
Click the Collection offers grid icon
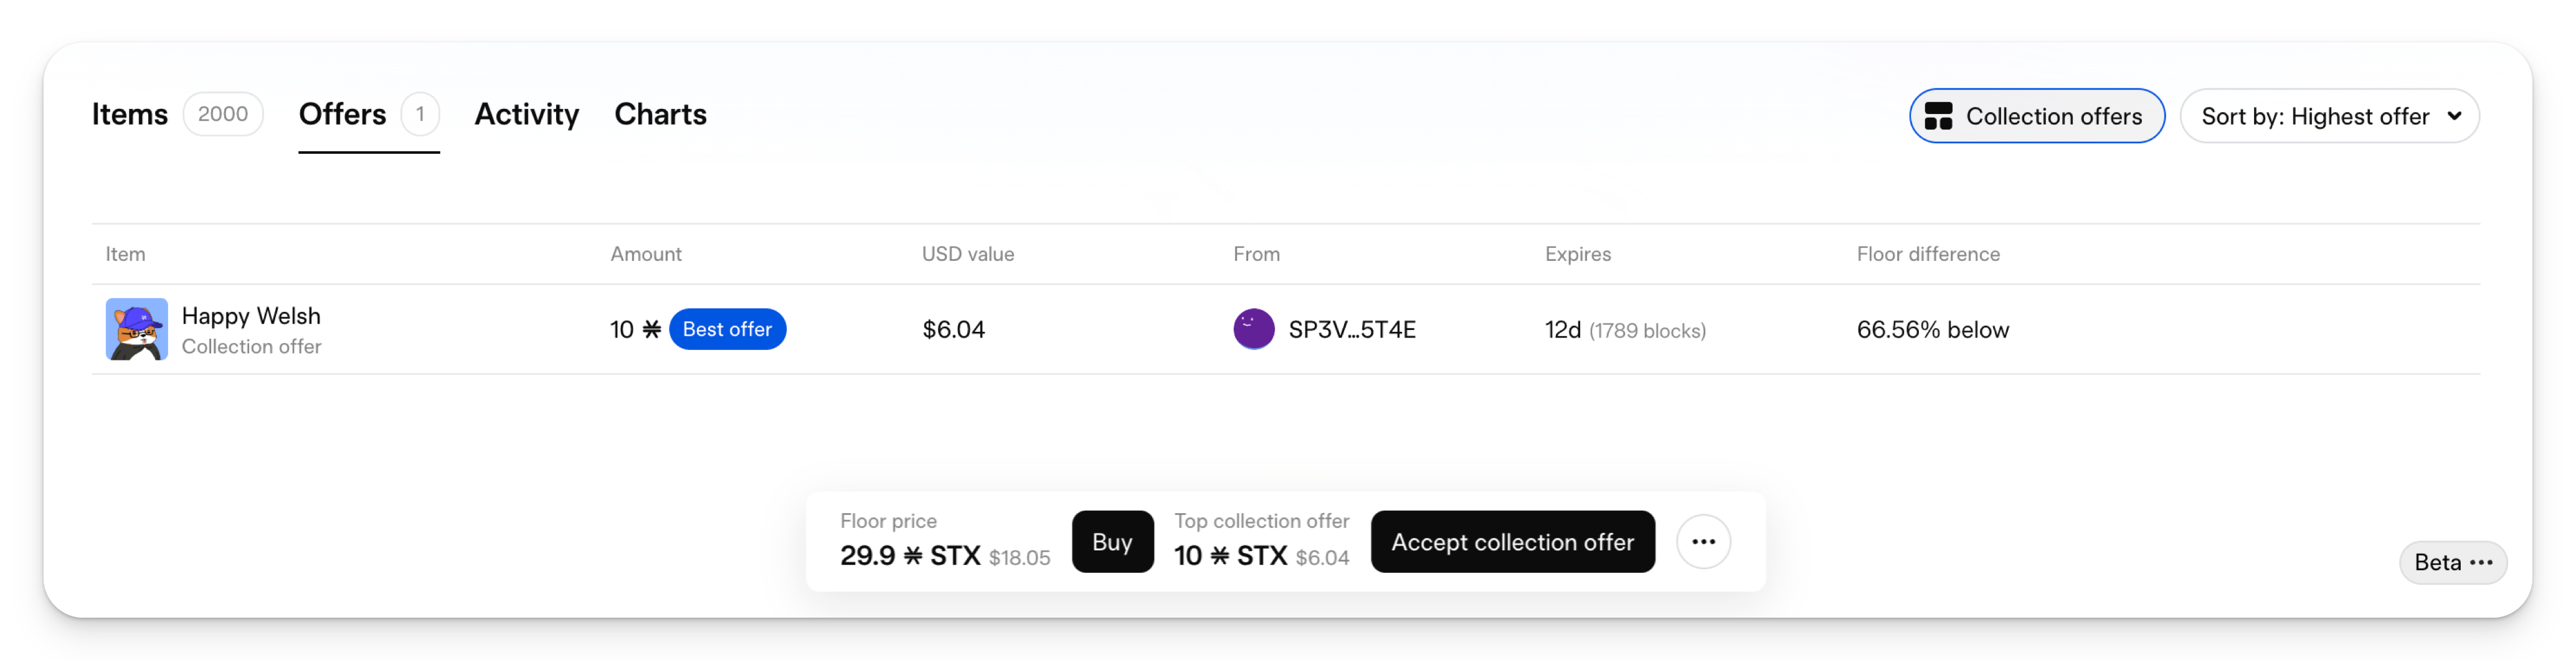click(x=1937, y=116)
